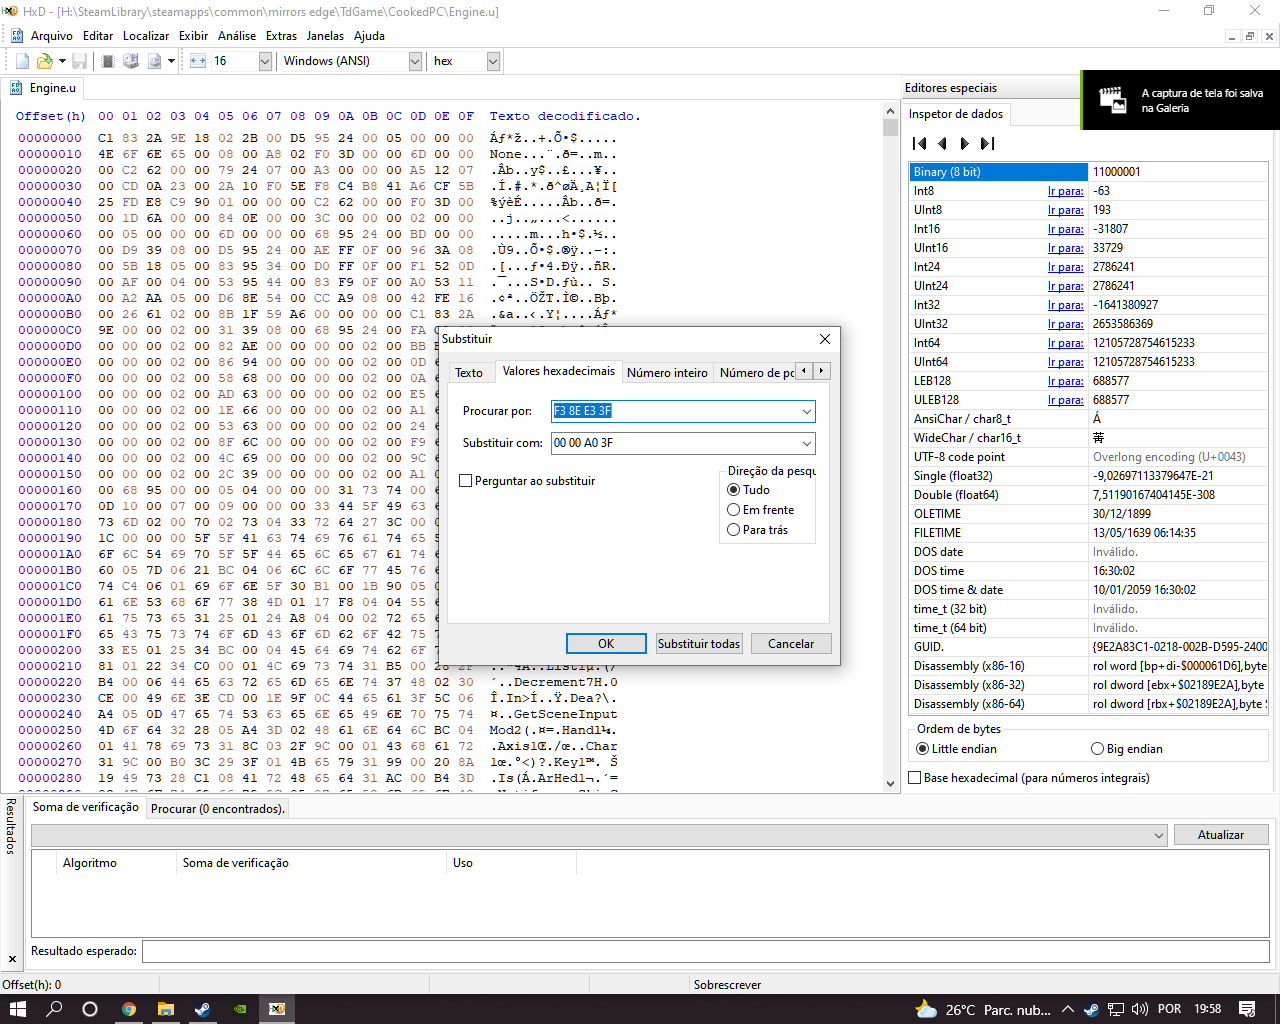Cancel the Substituir dialog

[x=791, y=644]
